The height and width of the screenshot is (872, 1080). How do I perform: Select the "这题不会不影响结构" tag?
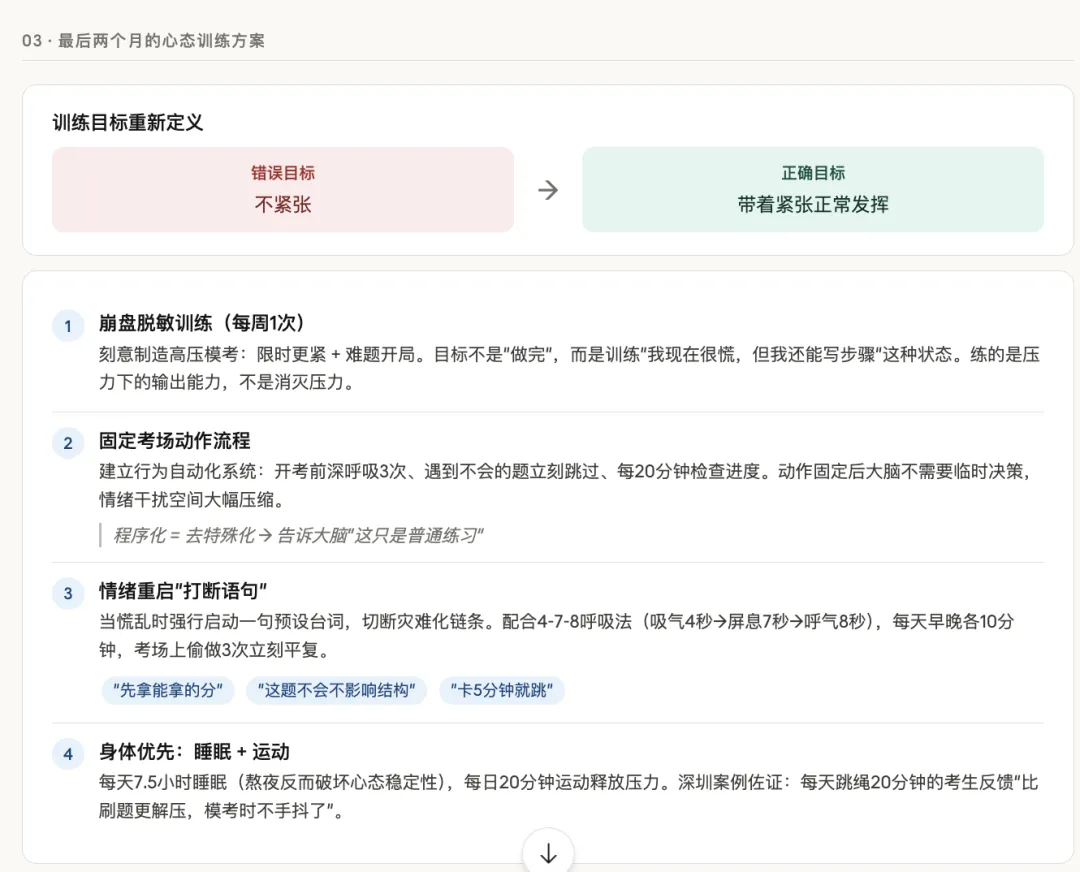pyautogui.click(x=337, y=691)
